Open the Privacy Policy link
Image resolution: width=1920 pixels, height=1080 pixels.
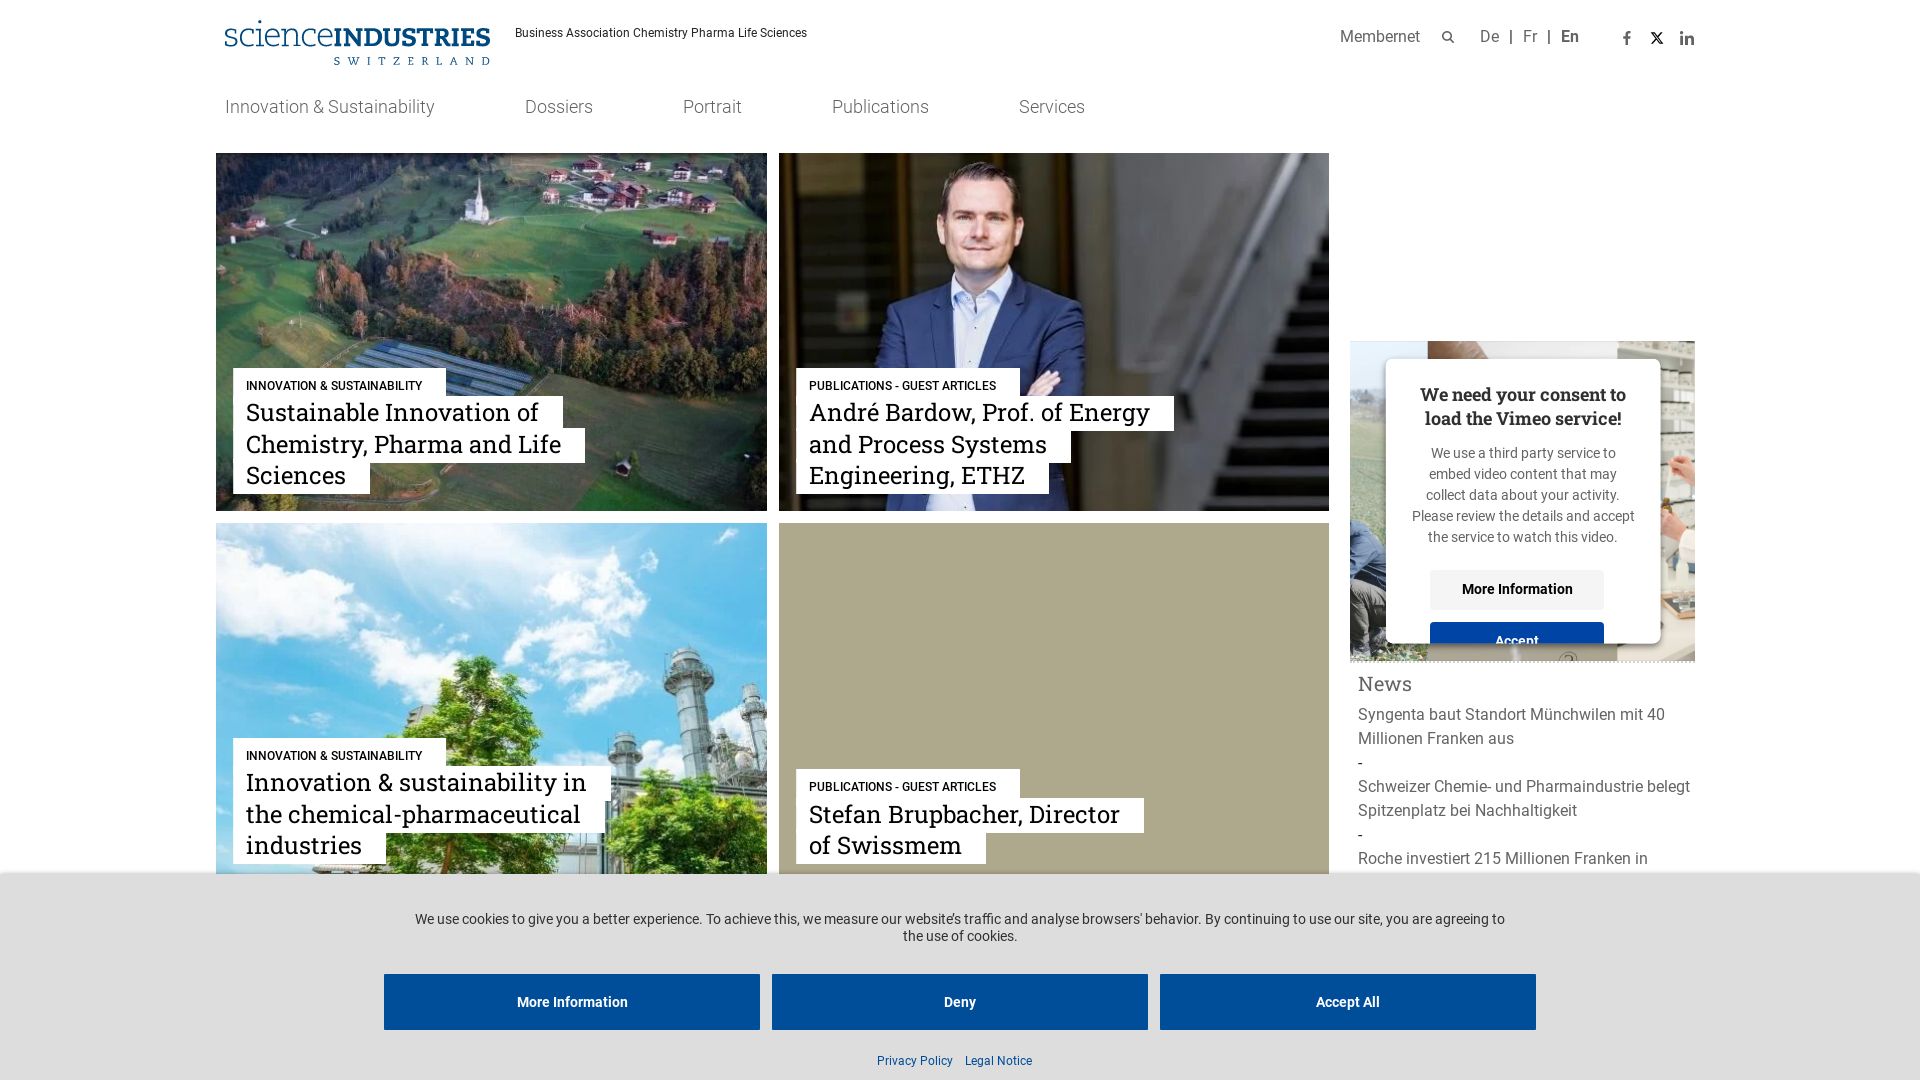point(915,1061)
